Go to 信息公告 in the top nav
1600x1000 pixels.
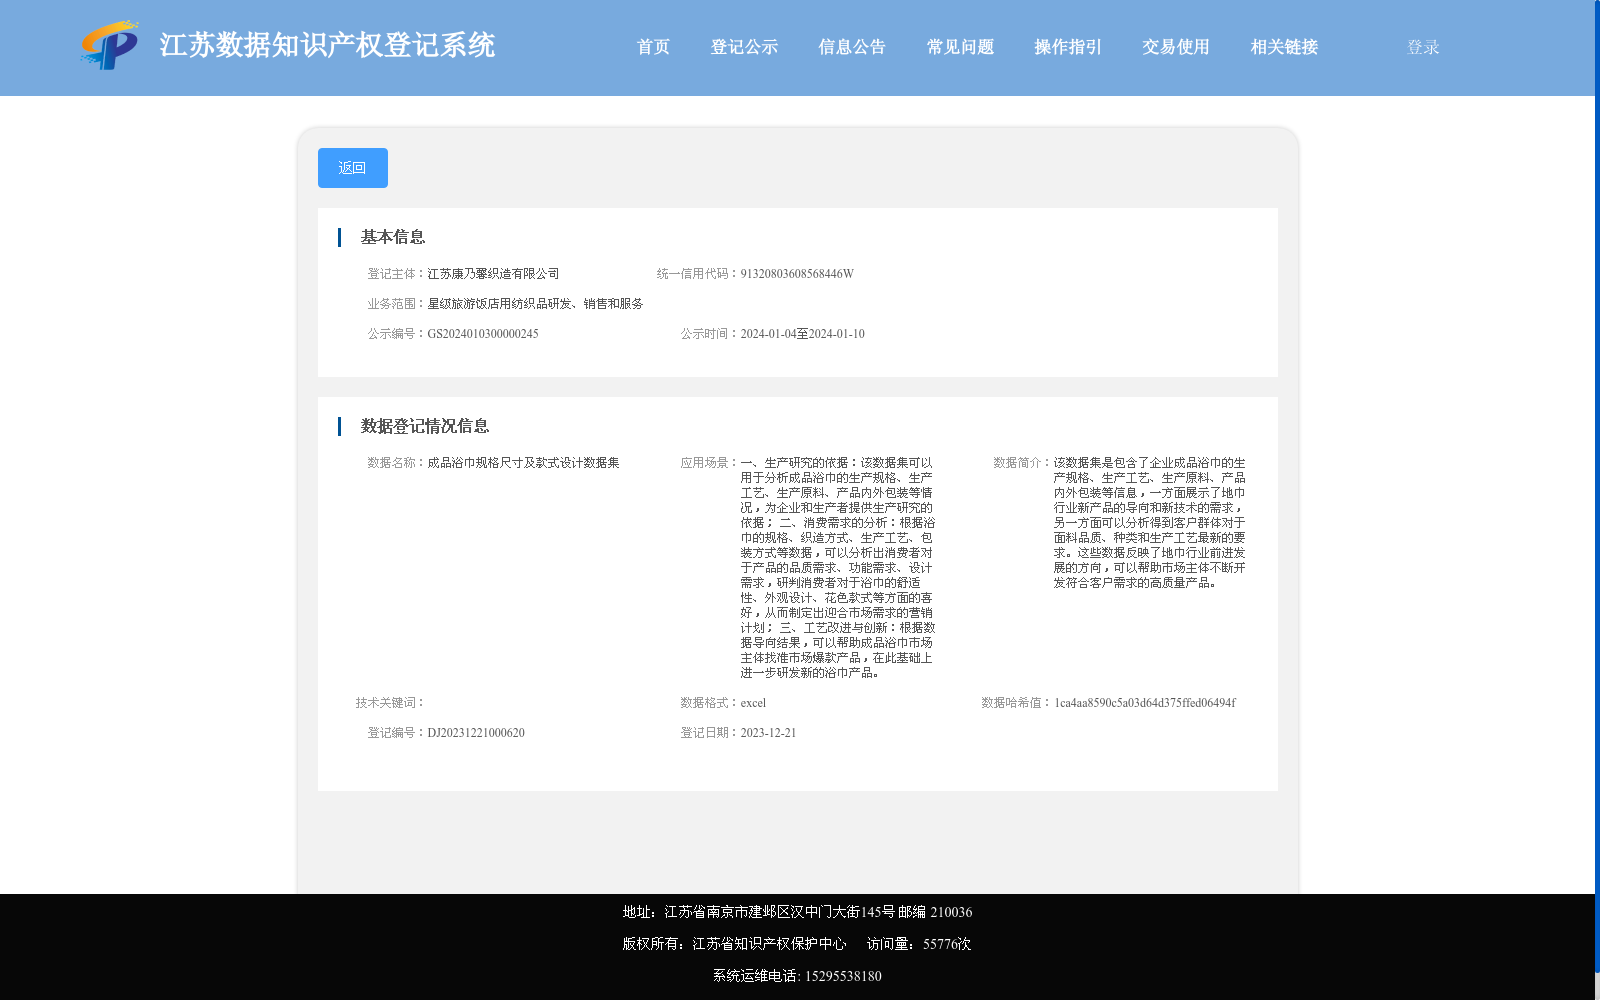pyautogui.click(x=852, y=47)
